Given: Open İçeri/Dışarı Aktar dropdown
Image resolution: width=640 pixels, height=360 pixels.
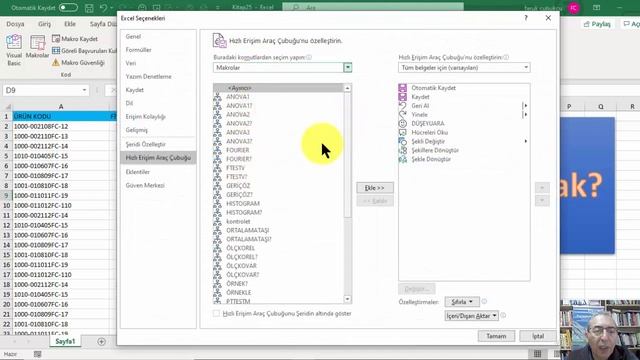Looking at the screenshot, I should tap(471, 316).
